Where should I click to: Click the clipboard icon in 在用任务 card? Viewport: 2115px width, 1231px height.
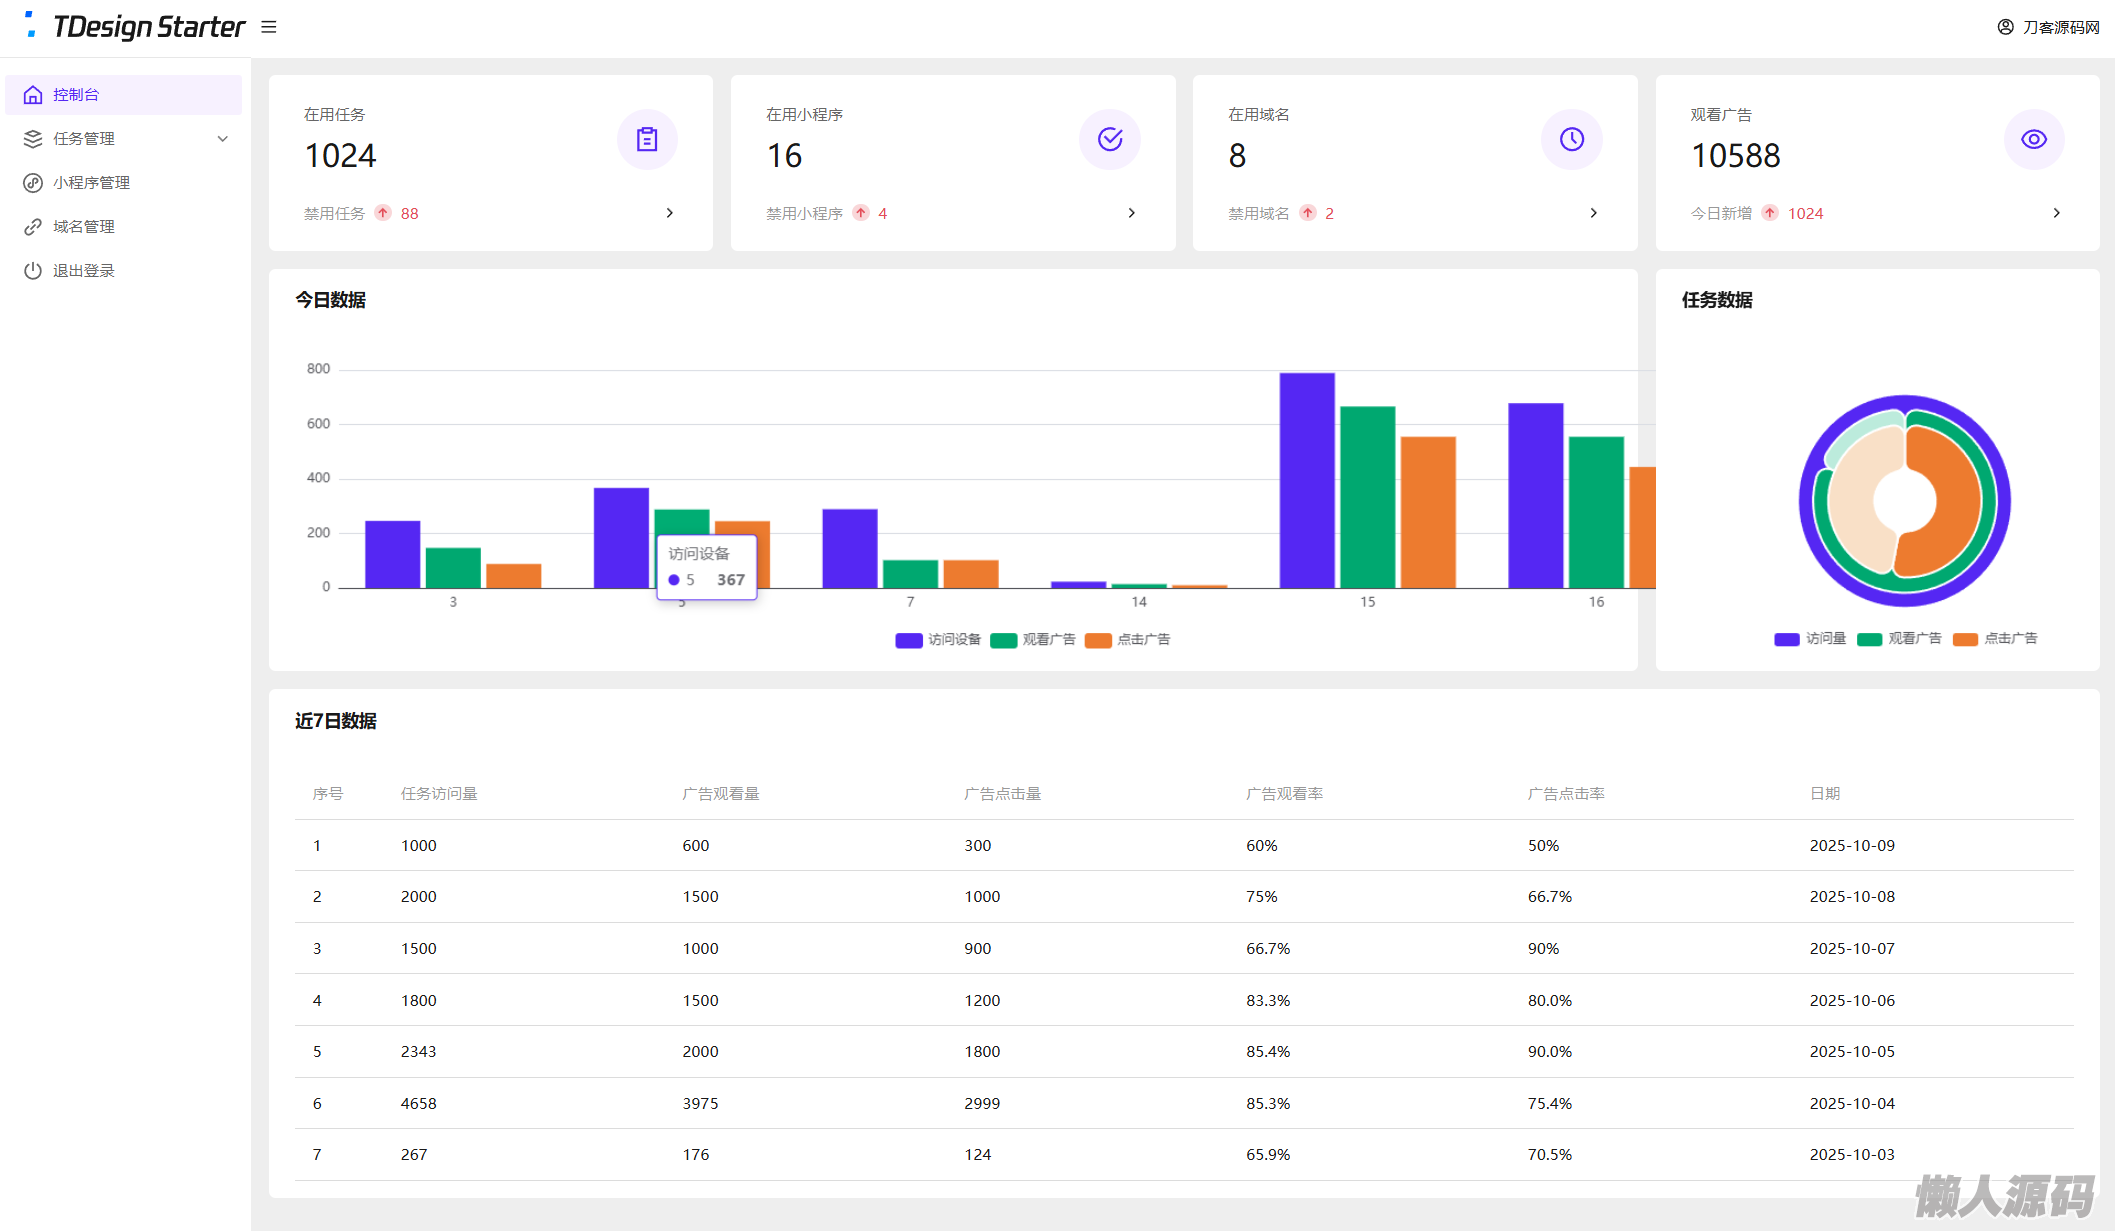click(x=647, y=139)
